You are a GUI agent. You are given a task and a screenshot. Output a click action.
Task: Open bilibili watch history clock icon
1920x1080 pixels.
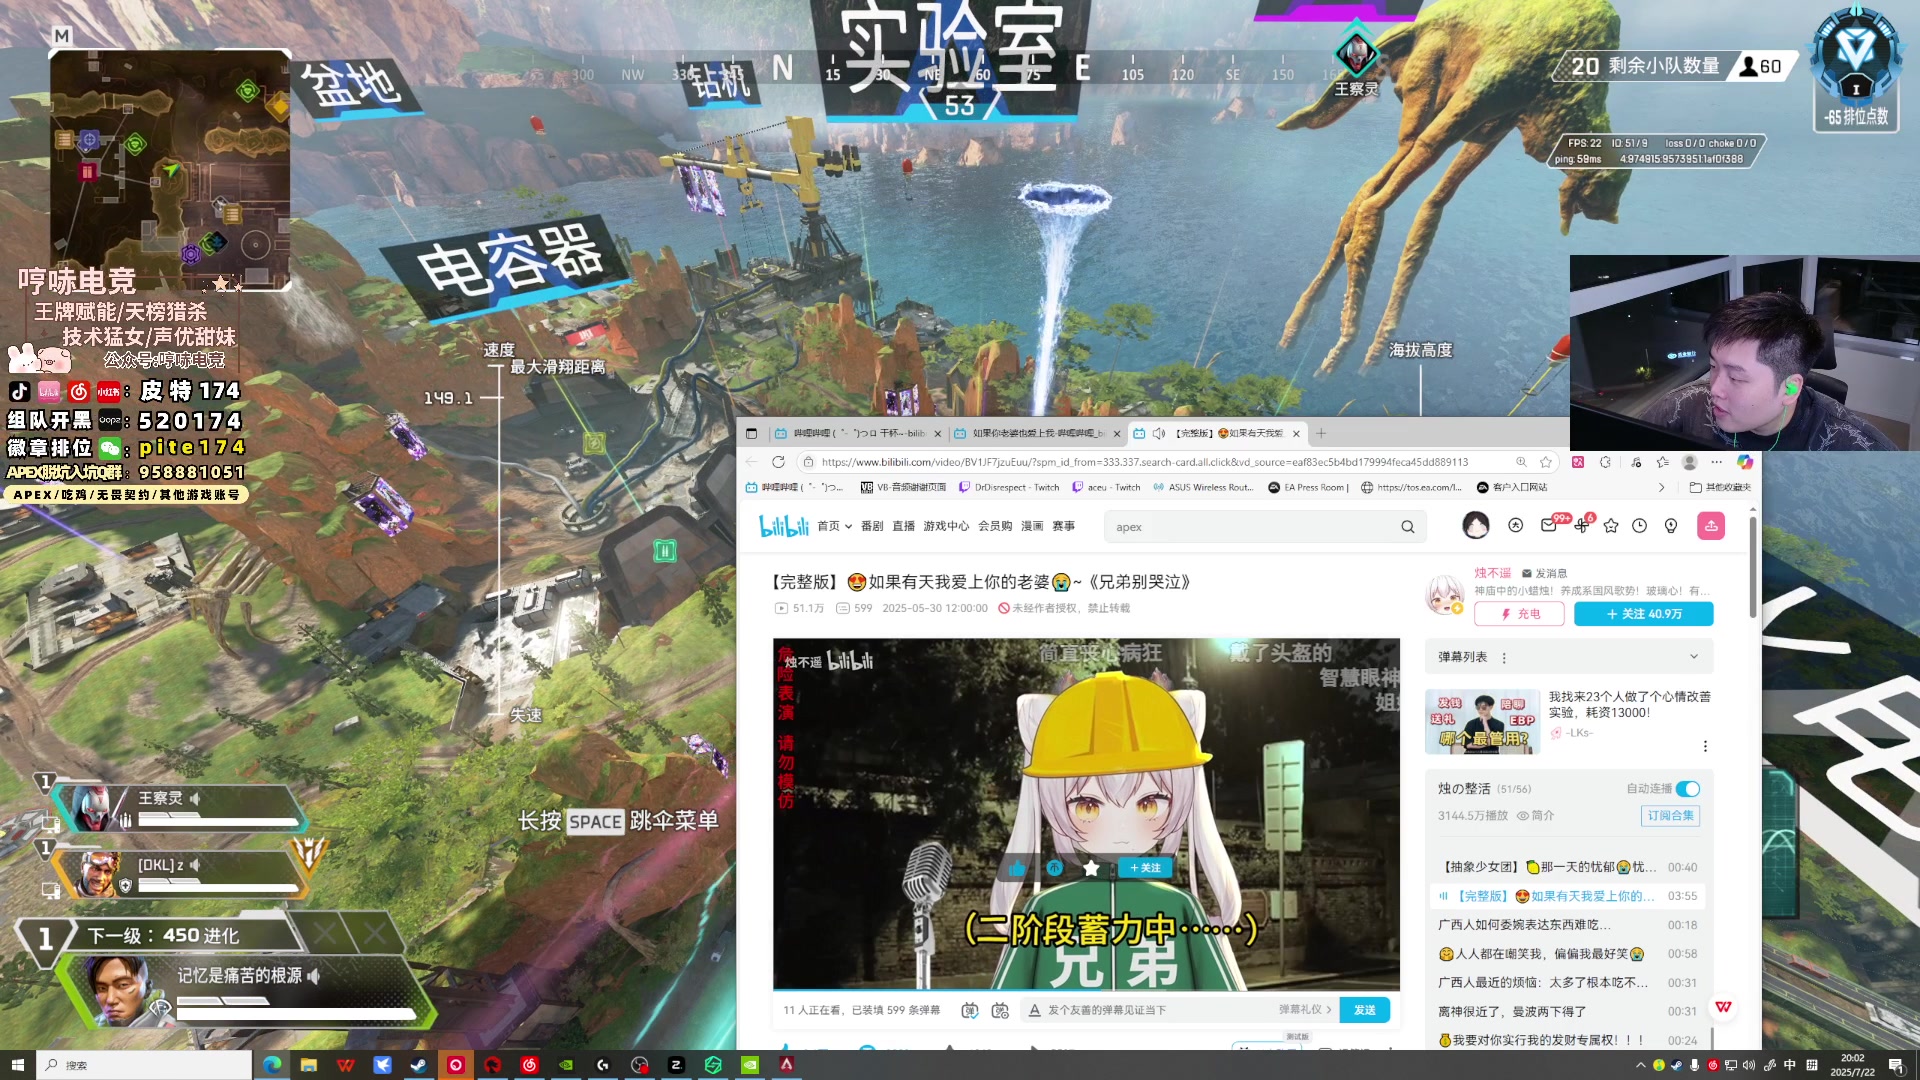[x=1640, y=526]
